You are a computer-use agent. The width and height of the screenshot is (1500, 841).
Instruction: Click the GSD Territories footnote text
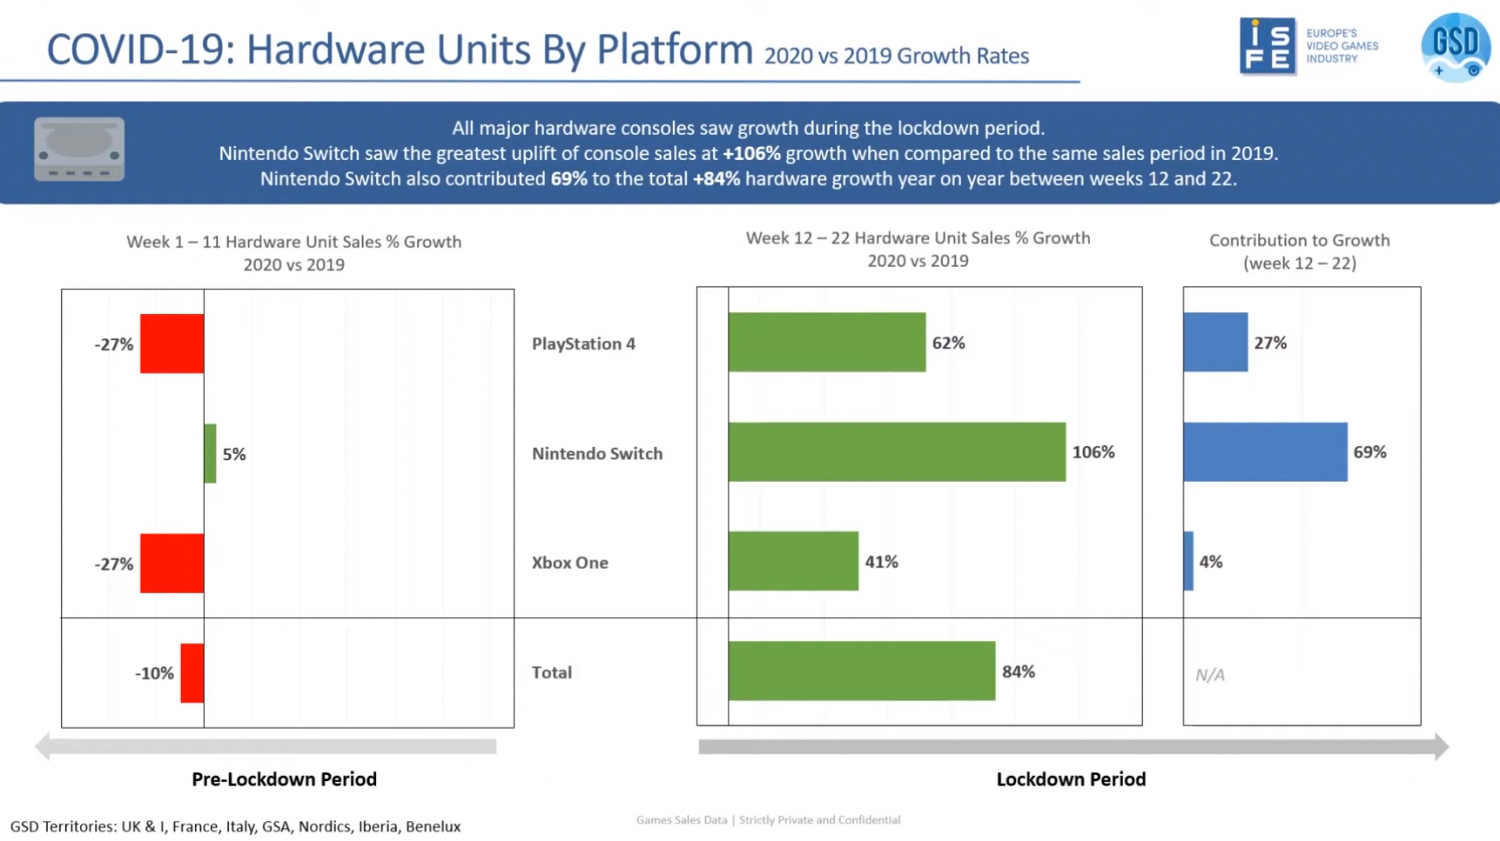(236, 826)
